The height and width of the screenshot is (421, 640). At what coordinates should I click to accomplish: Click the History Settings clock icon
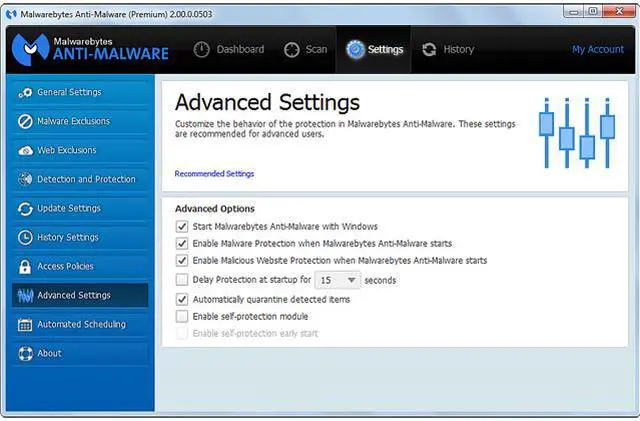coord(25,237)
